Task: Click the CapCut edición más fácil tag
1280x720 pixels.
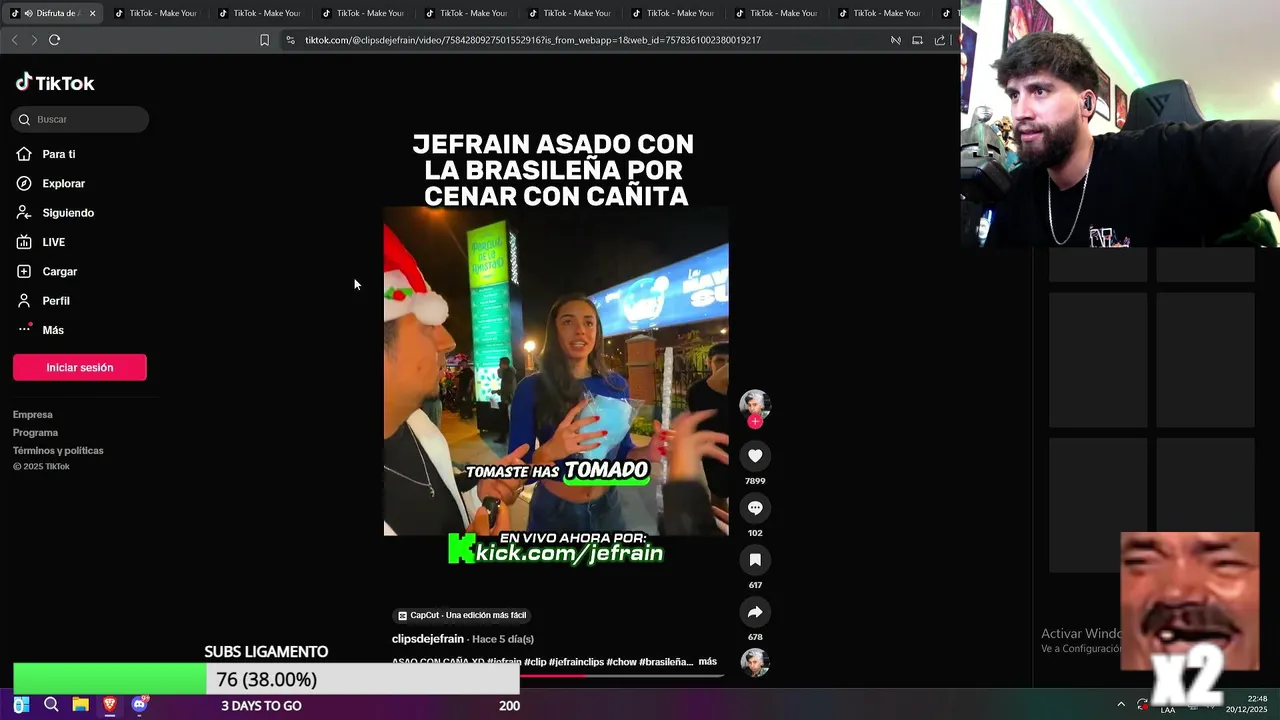Action: (x=462, y=615)
